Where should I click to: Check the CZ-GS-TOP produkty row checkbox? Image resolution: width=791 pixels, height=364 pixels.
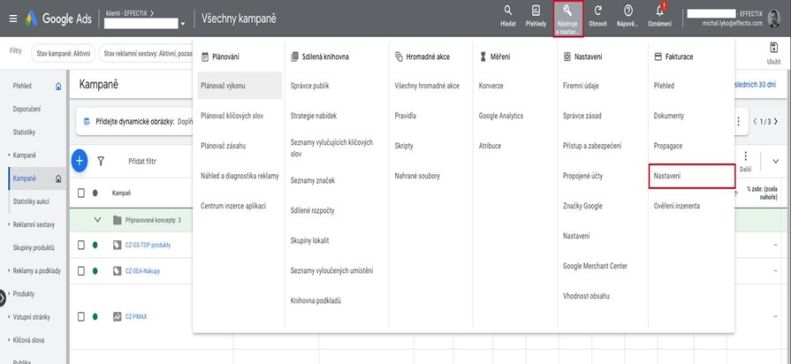point(81,245)
